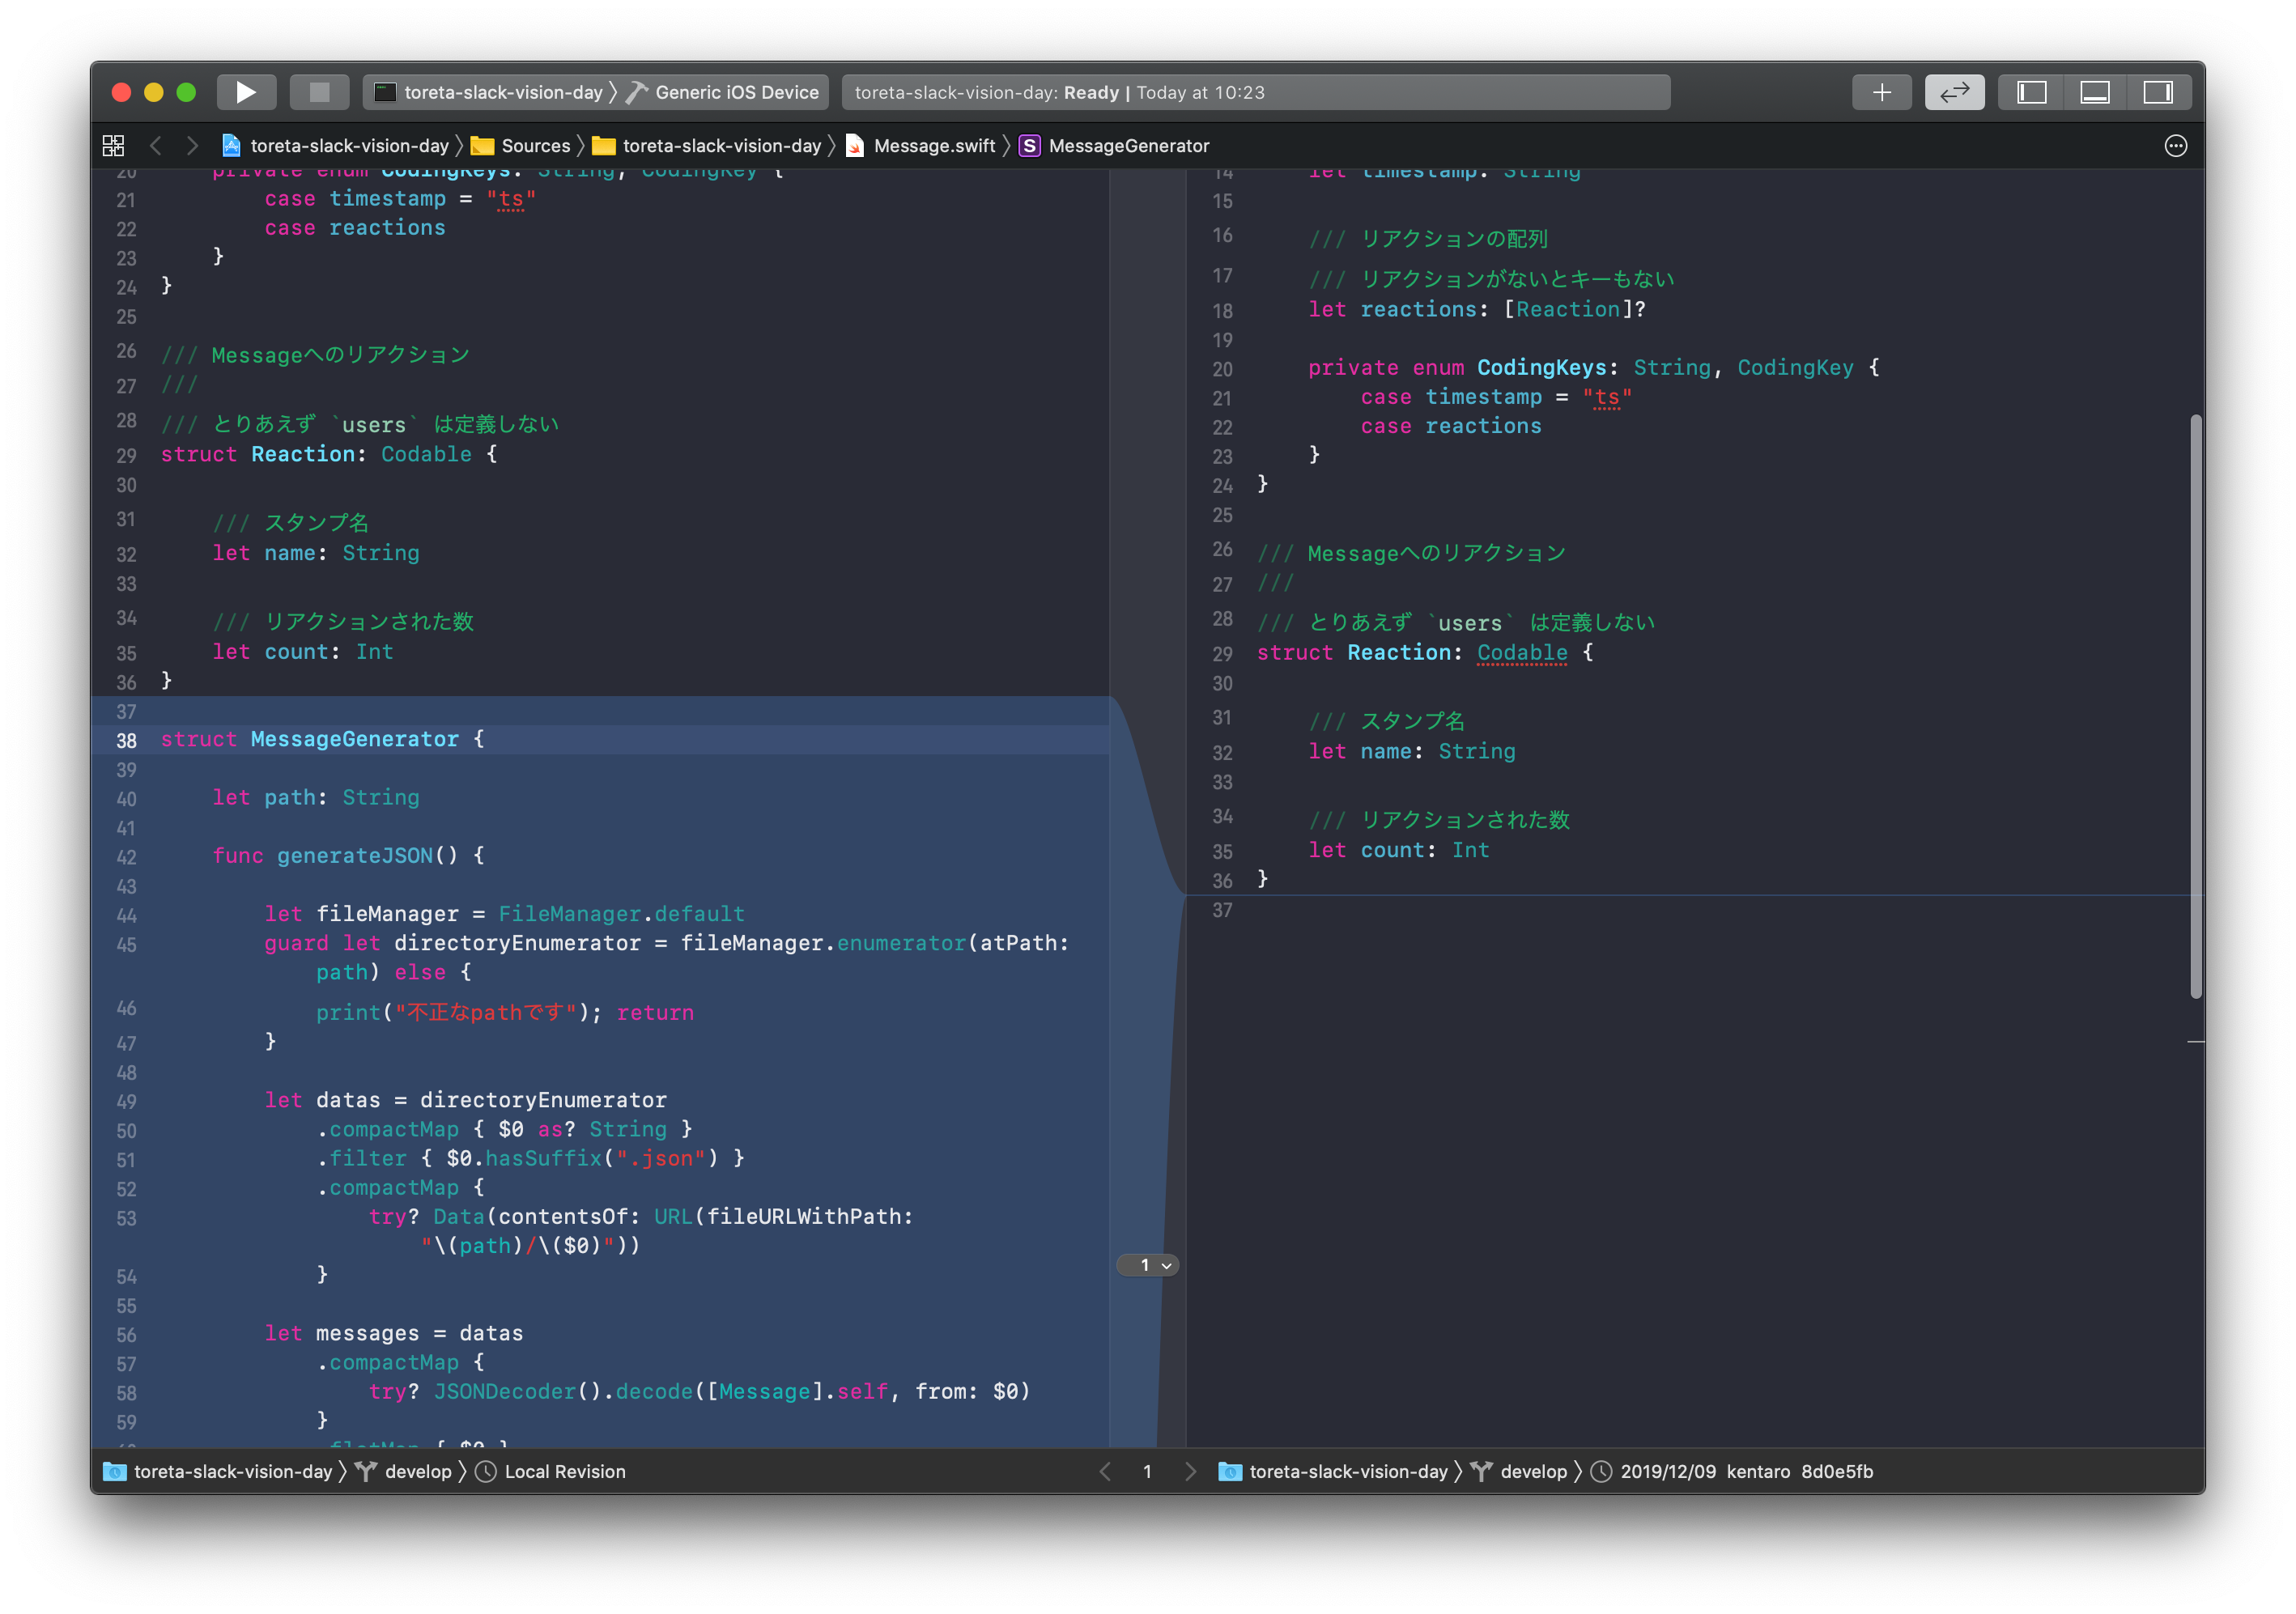The height and width of the screenshot is (1614, 2296).
Task: Open the diff chunk dropdown labeled 1
Action: pos(1147,1264)
